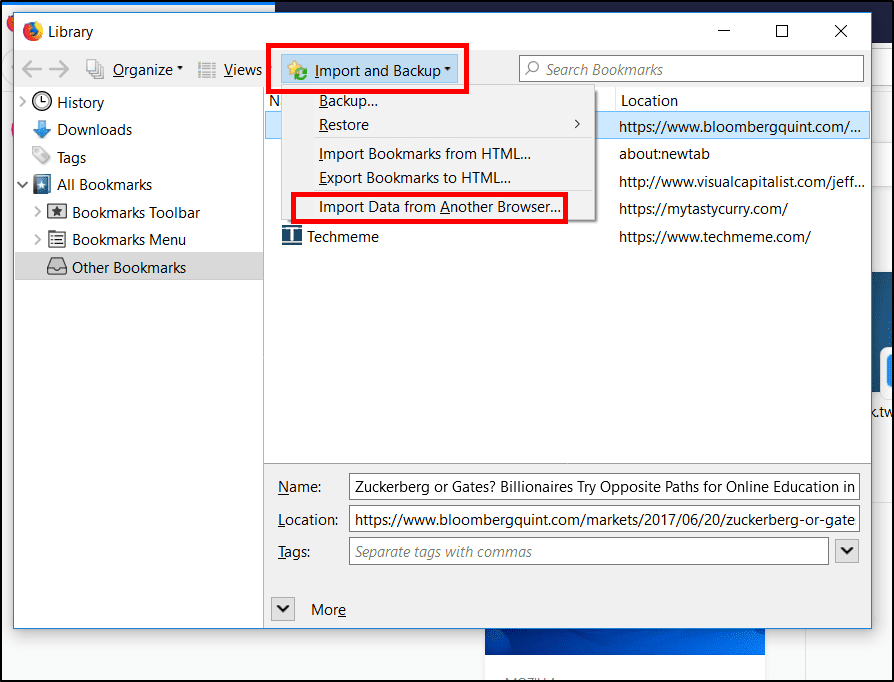Click the Tags label icon

(x=41, y=155)
